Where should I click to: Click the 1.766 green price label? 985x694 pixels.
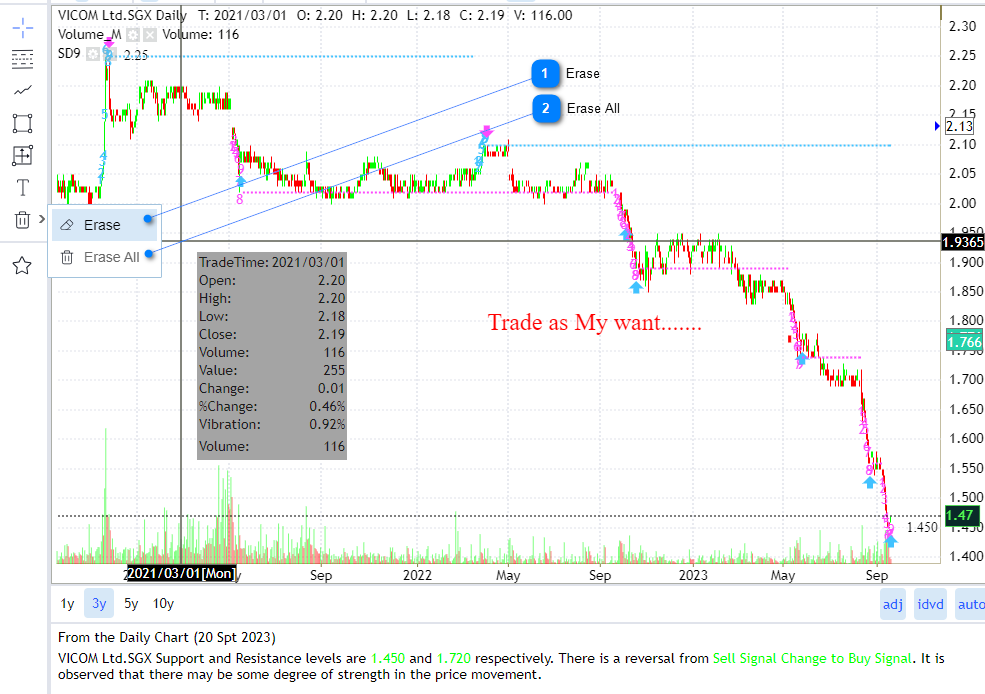[x=964, y=342]
